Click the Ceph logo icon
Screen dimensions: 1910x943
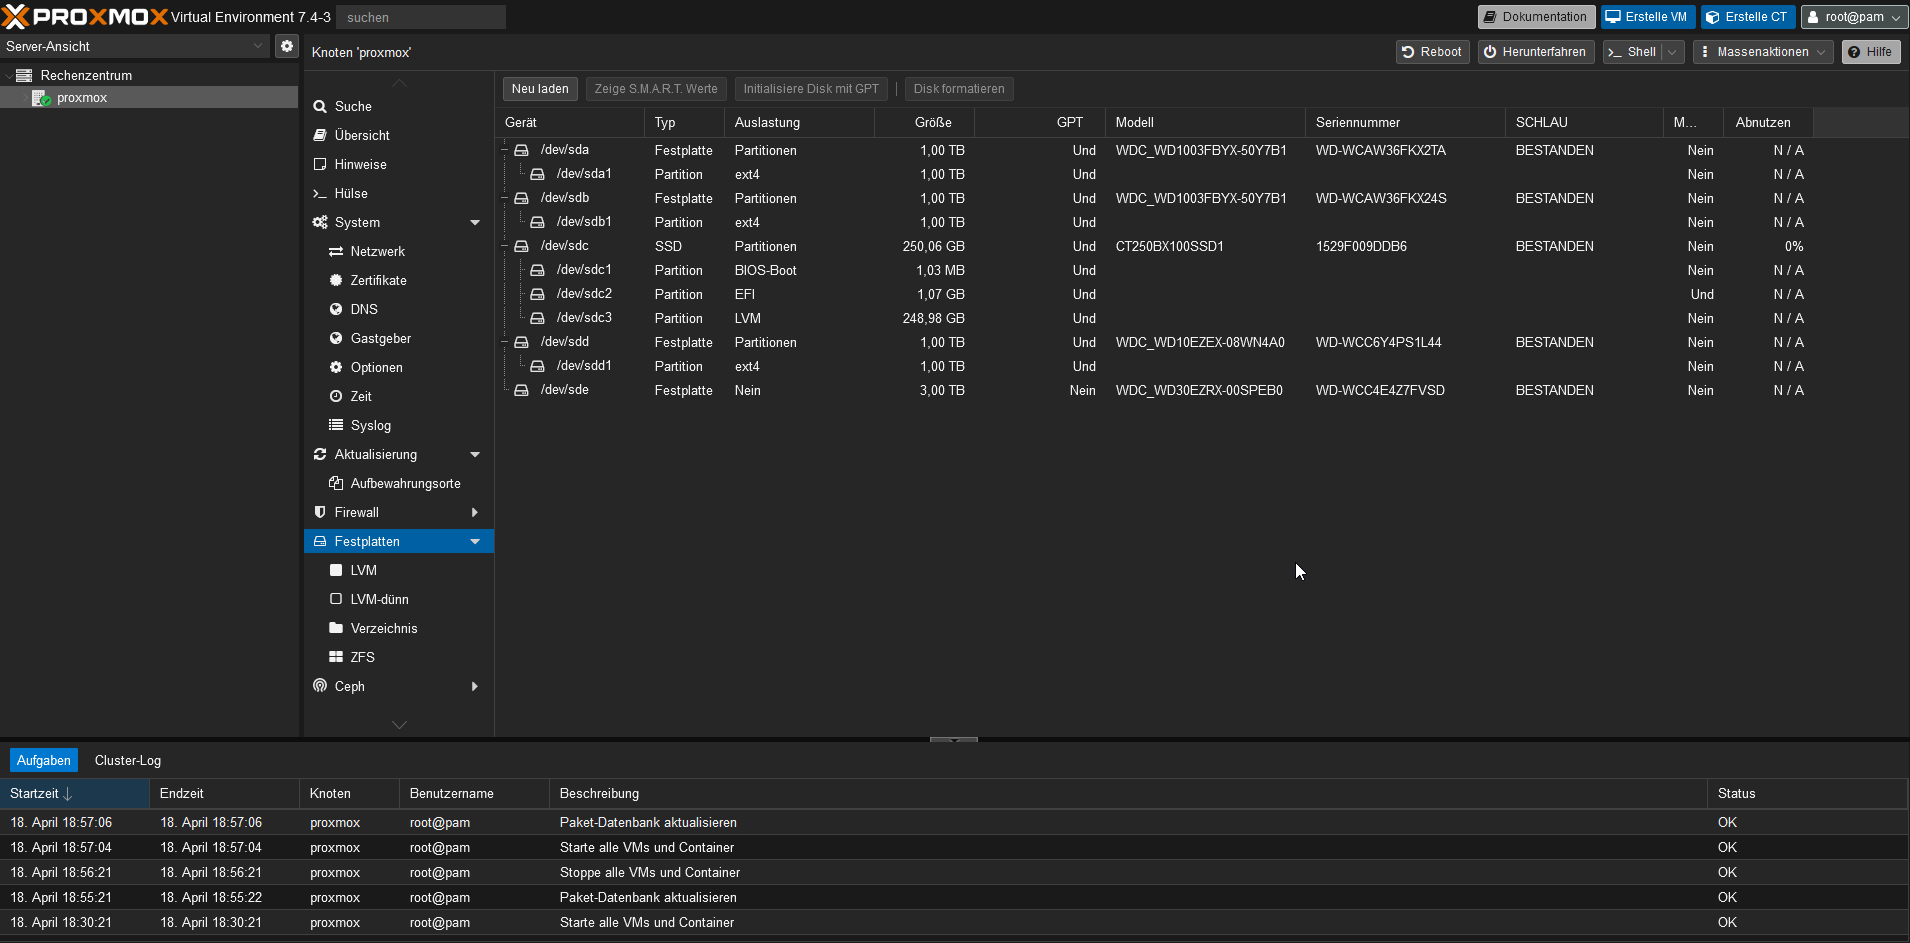coord(320,686)
